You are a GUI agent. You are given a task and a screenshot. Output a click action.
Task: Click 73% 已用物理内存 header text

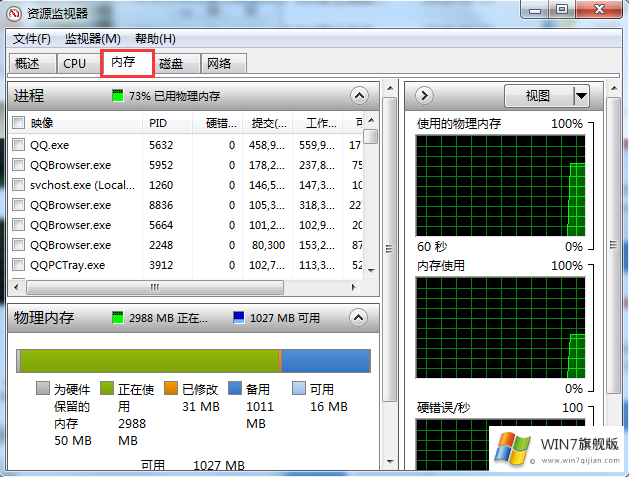coord(174,96)
